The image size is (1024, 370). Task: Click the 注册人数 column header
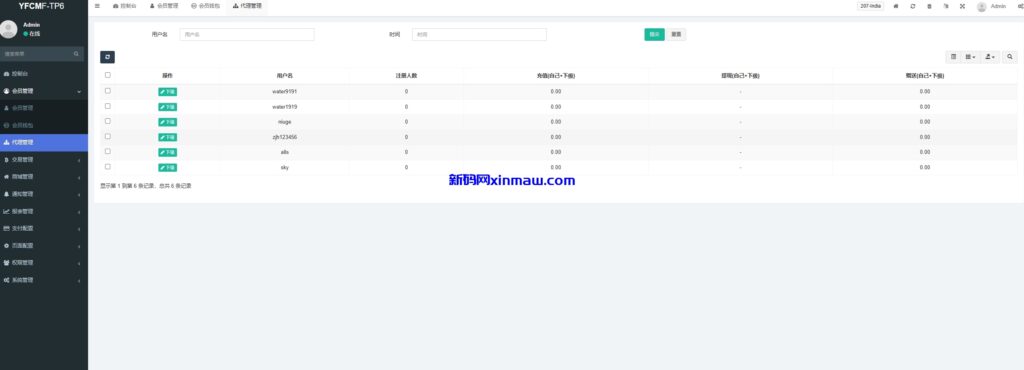pyautogui.click(x=406, y=76)
